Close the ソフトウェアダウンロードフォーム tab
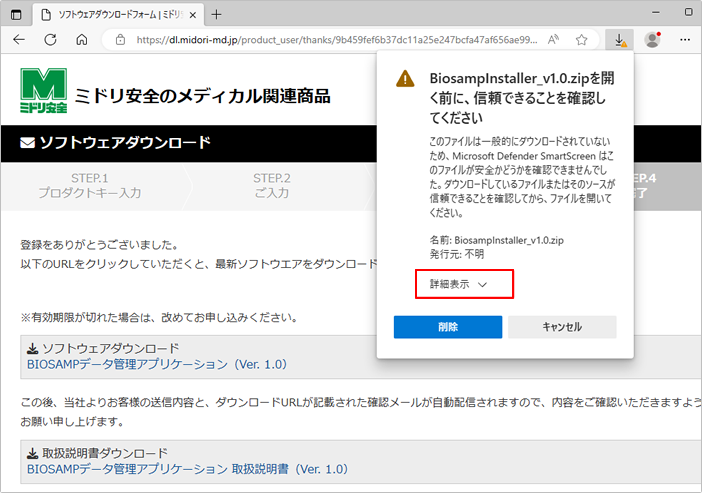 (x=193, y=15)
